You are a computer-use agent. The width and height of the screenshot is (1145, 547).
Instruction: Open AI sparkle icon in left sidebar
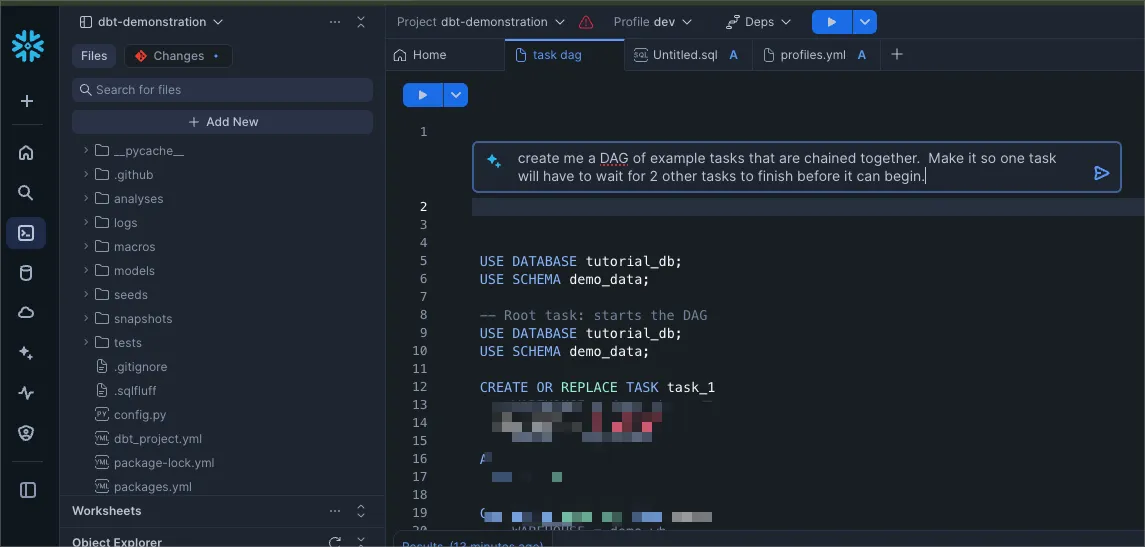point(26,353)
